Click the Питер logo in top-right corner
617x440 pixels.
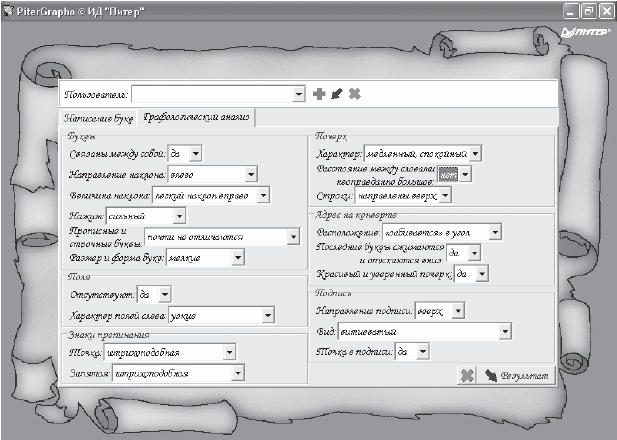pos(579,31)
